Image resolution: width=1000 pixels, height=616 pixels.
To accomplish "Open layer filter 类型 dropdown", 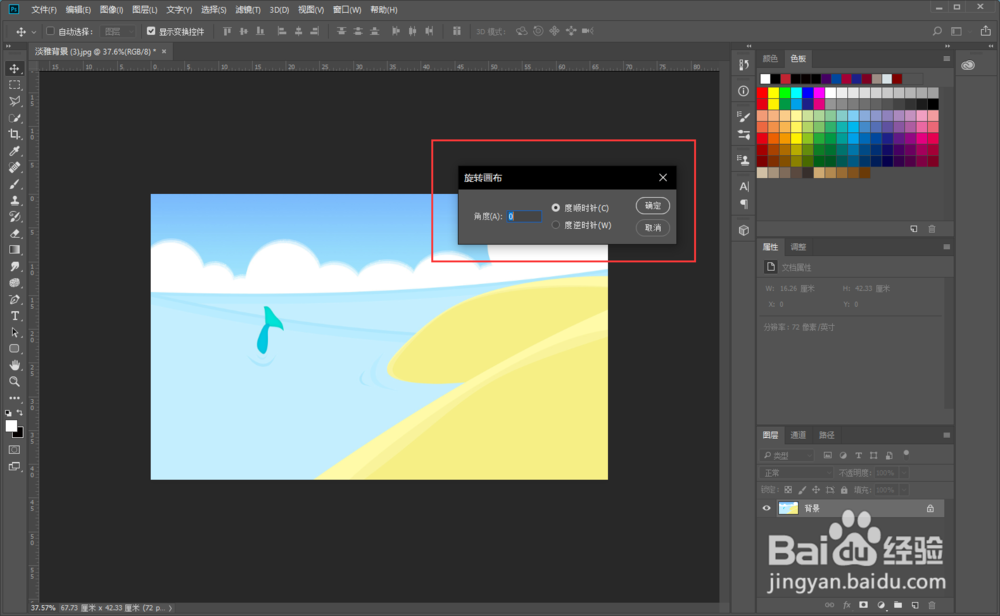I will (787, 455).
